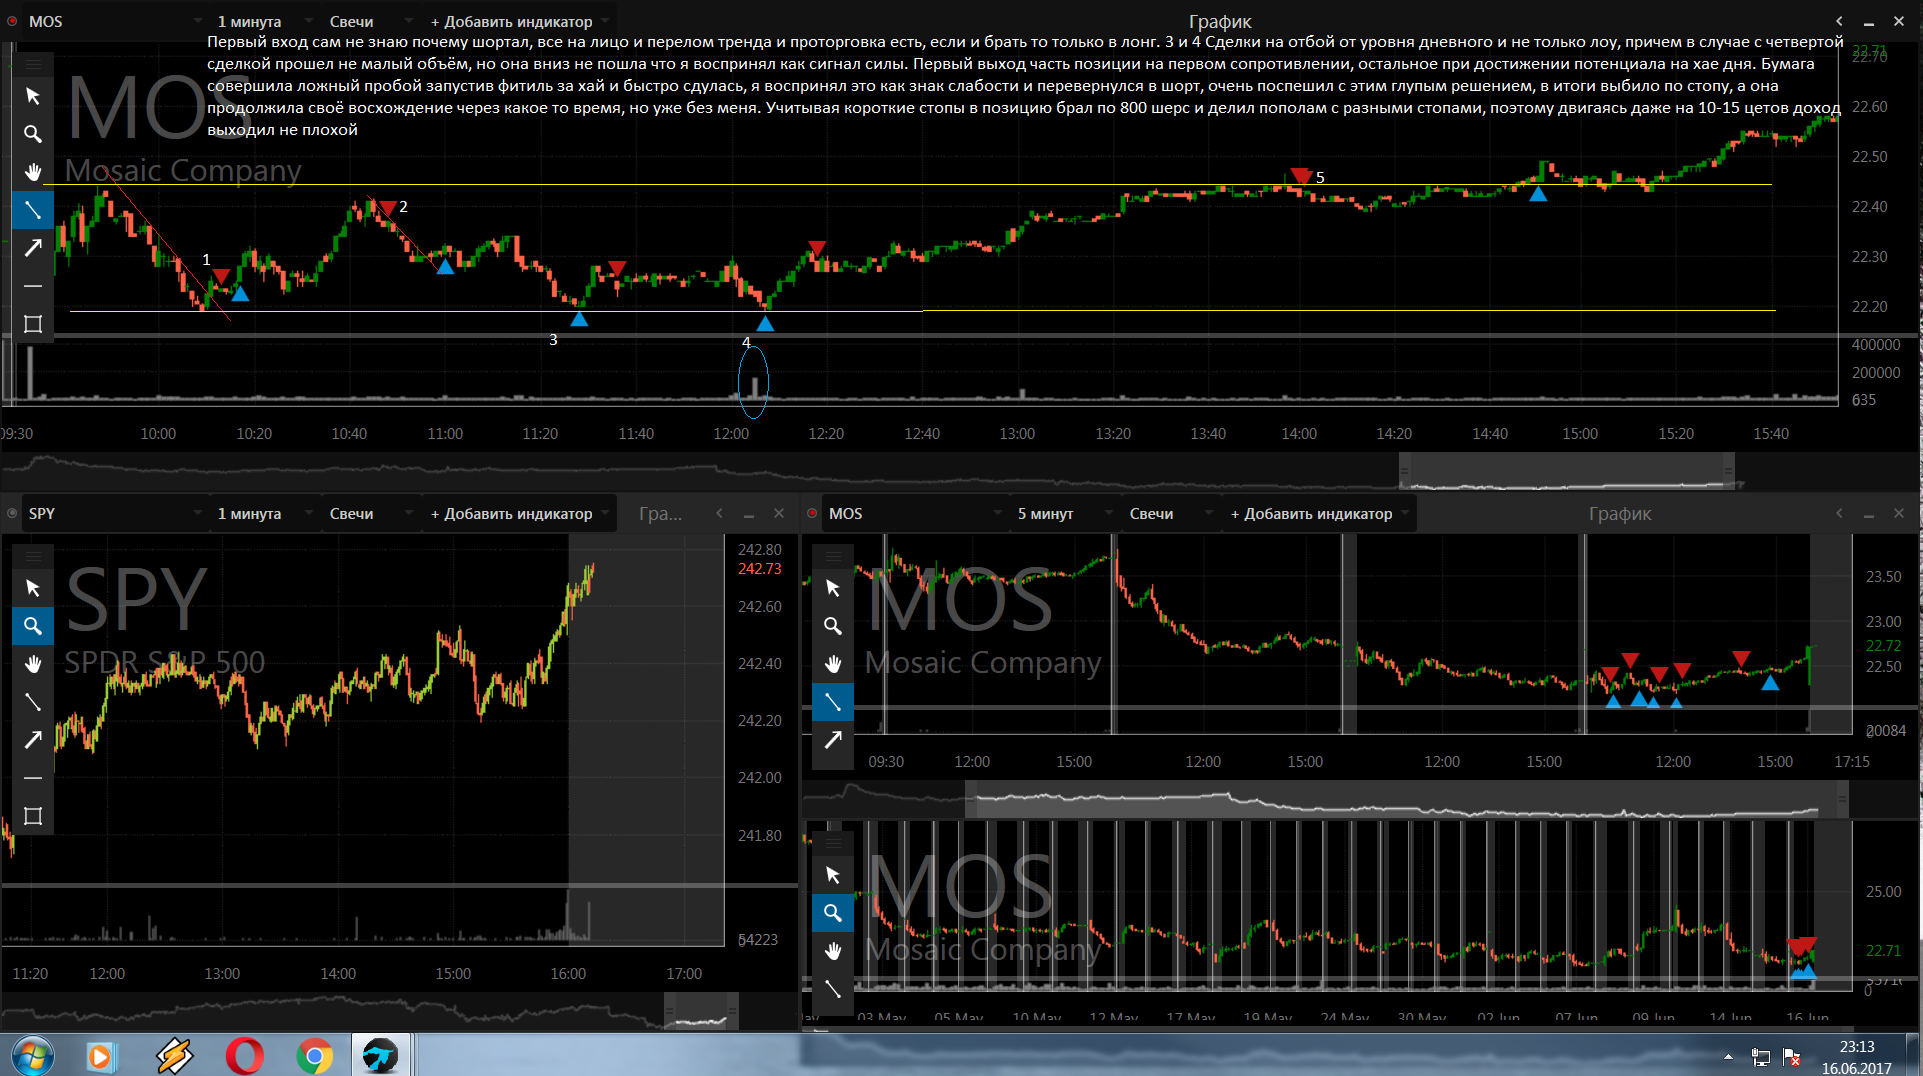1923x1076 pixels.
Task: Open the toolbar handle menu in top MOS chart
Action: click(x=32, y=64)
